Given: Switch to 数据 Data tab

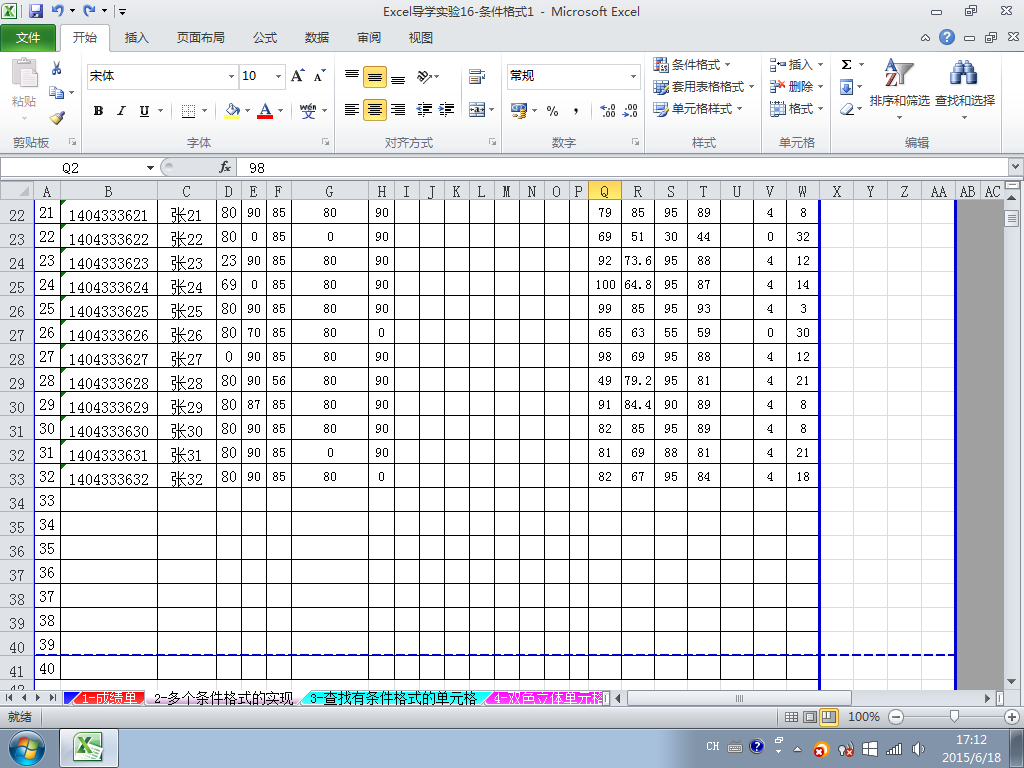Looking at the screenshot, I should click(317, 38).
